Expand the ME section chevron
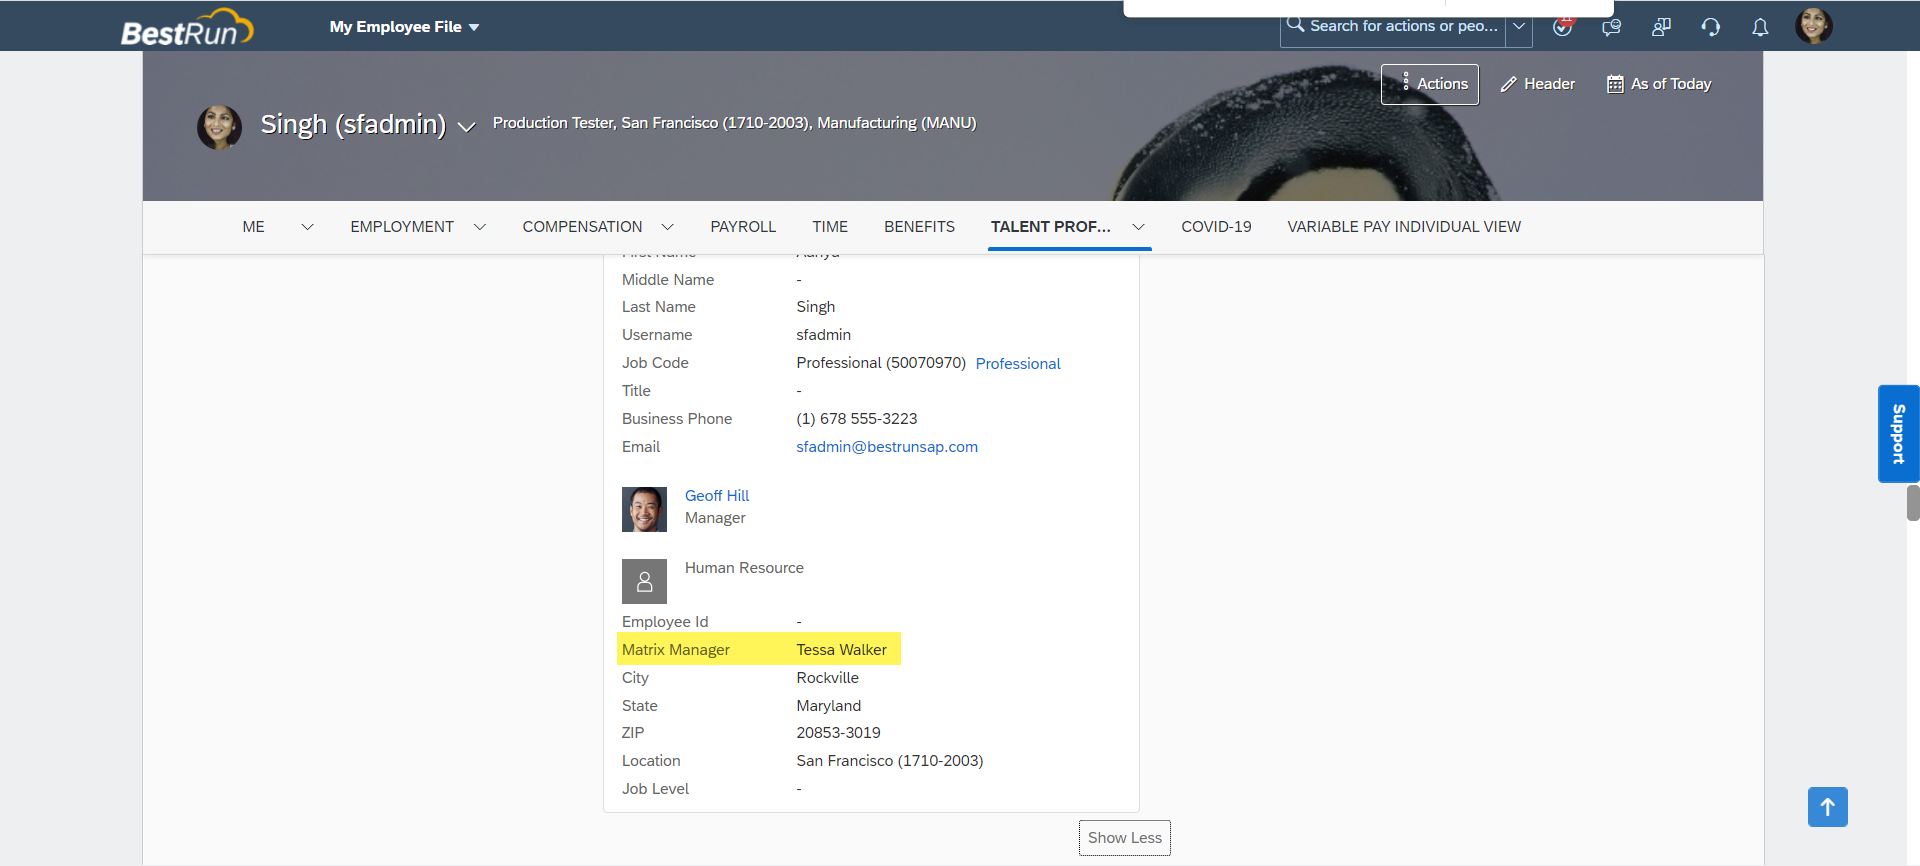 (307, 227)
